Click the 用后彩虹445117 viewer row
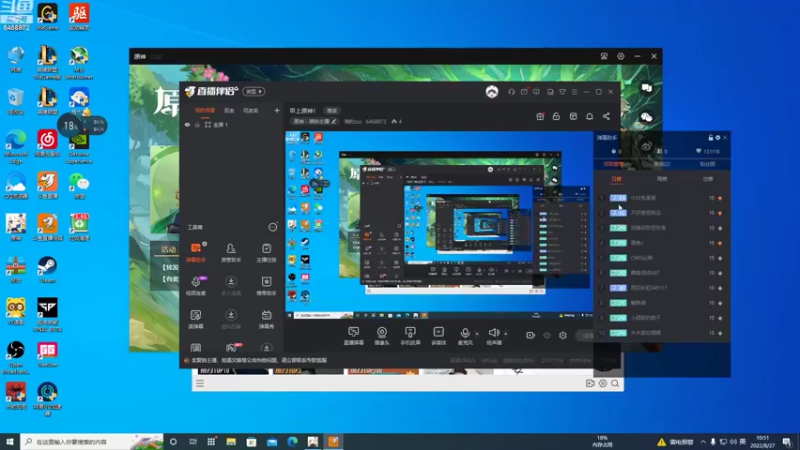The width and height of the screenshot is (800, 450). pyautogui.click(x=662, y=288)
